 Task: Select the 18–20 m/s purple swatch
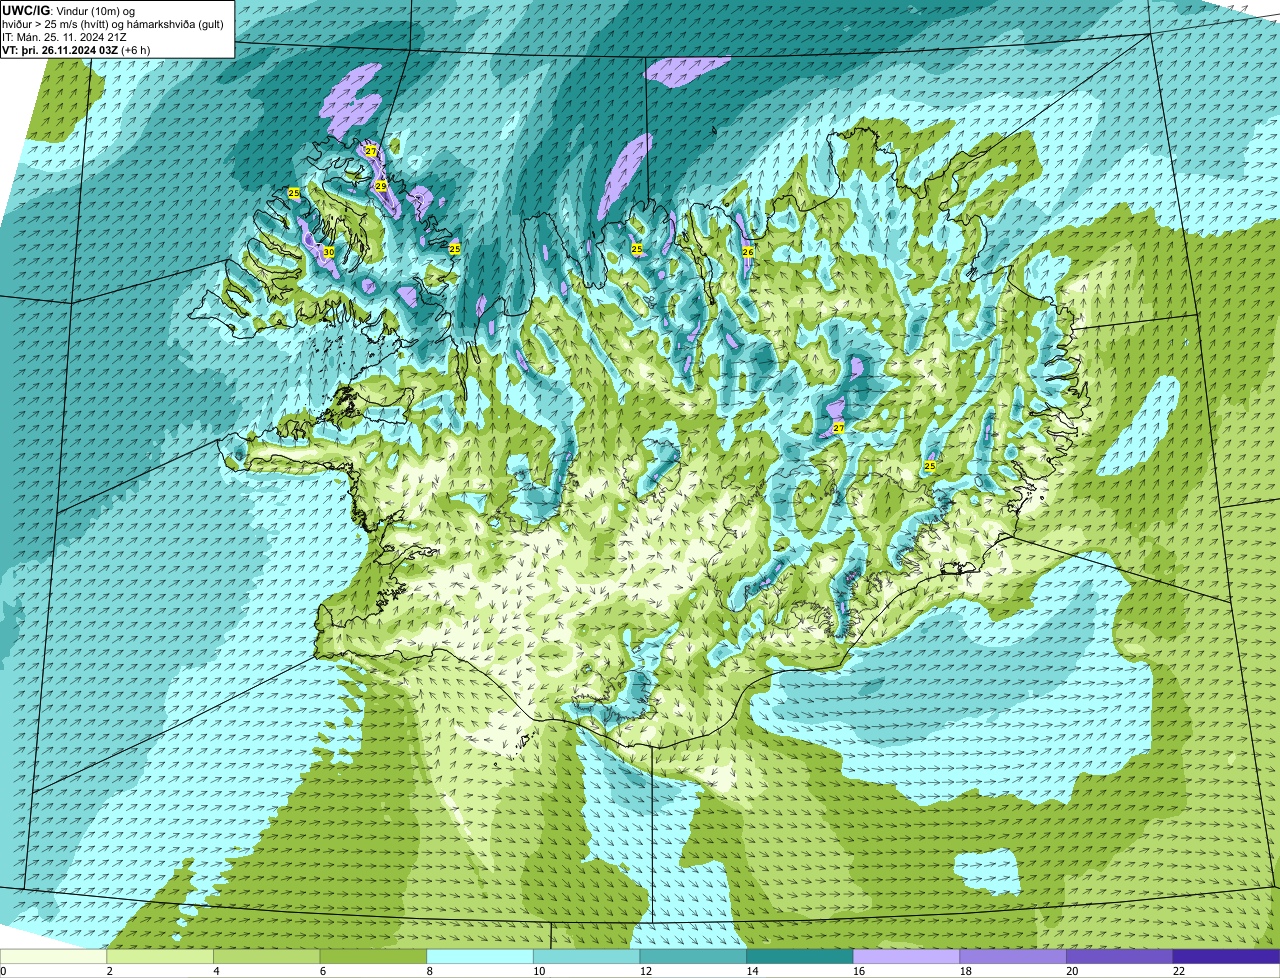point(1012,956)
